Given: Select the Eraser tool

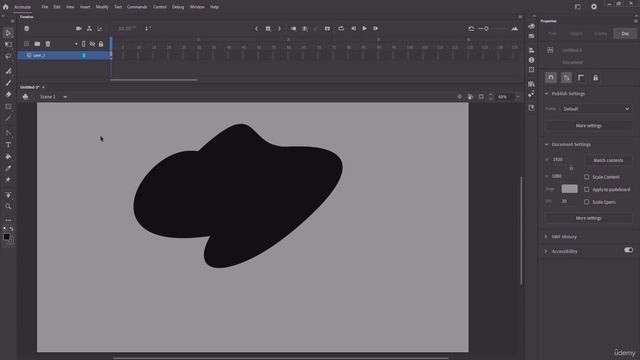Looking at the screenshot, I should coord(8,94).
